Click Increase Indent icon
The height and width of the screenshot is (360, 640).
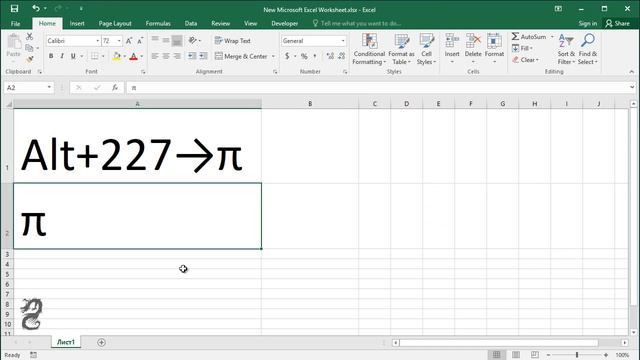pyautogui.click(x=203, y=56)
